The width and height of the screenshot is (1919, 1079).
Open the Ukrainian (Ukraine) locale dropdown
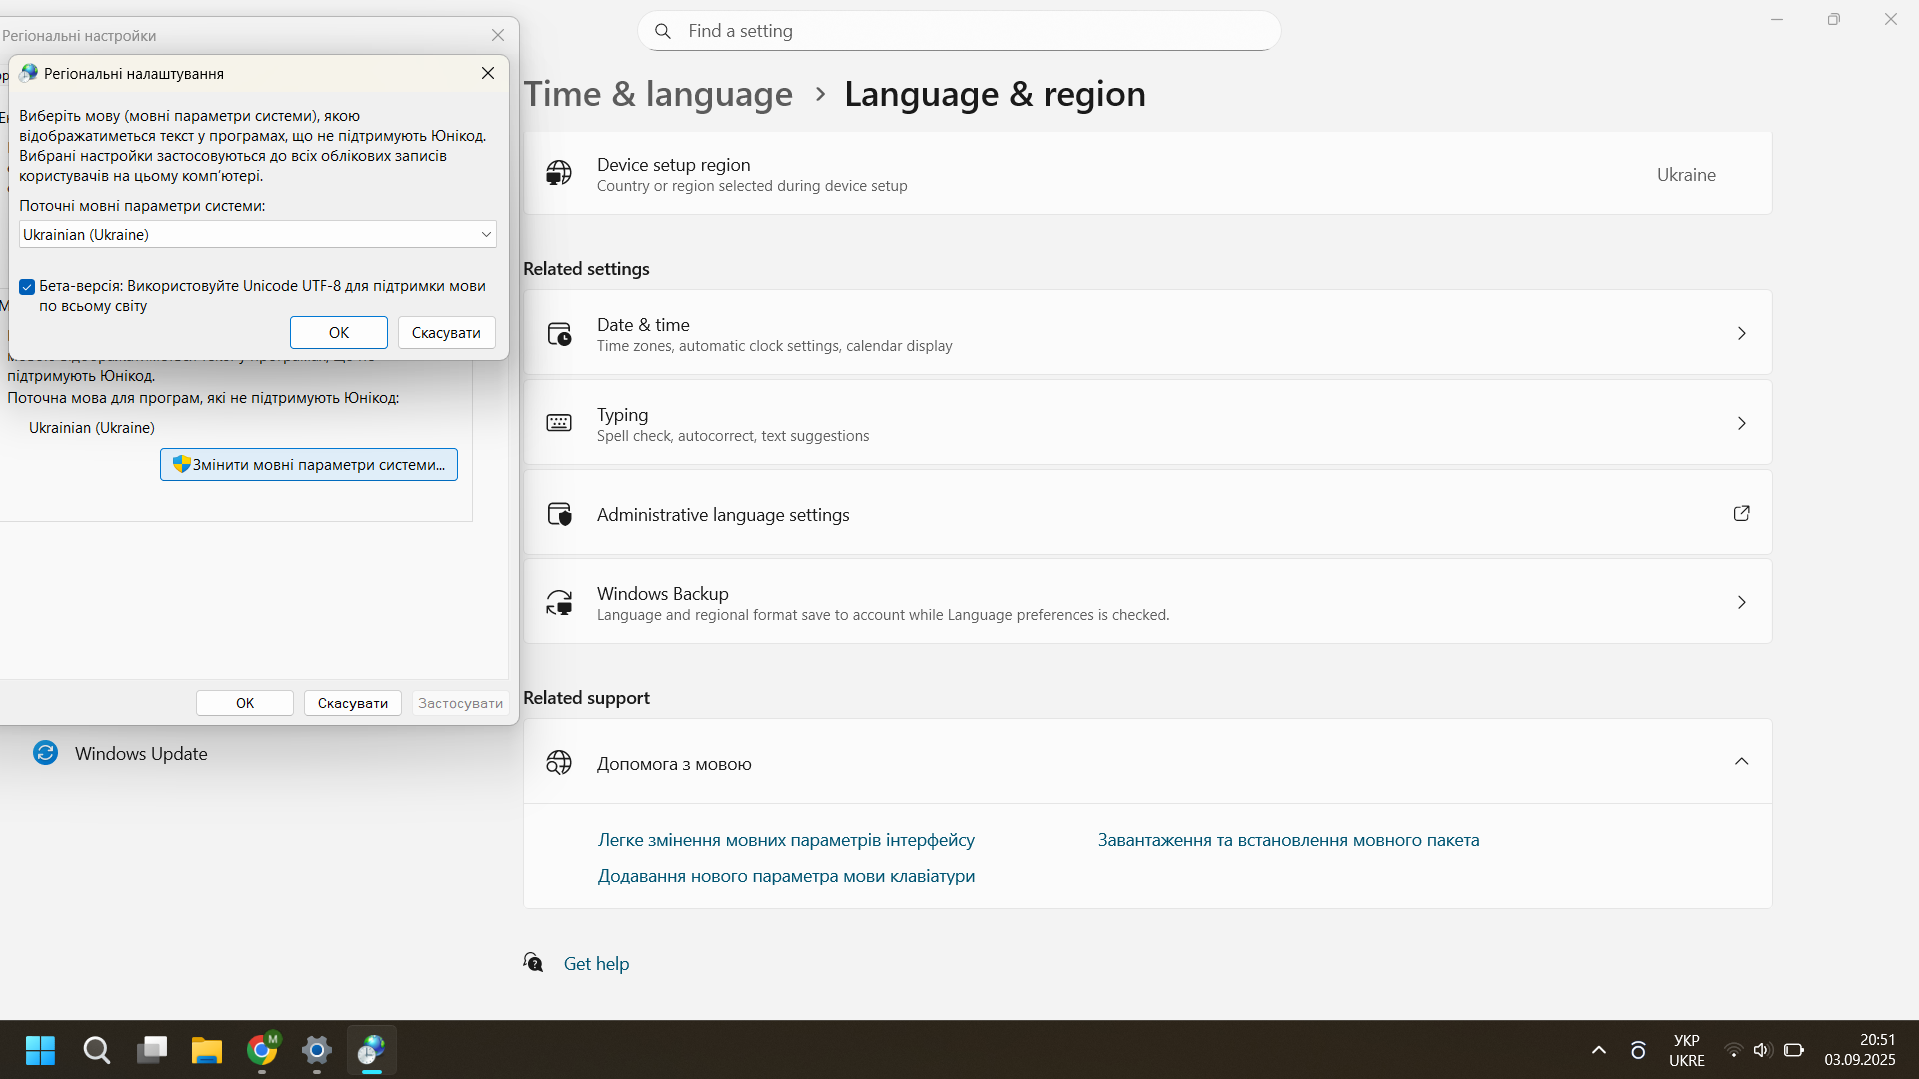[258, 234]
